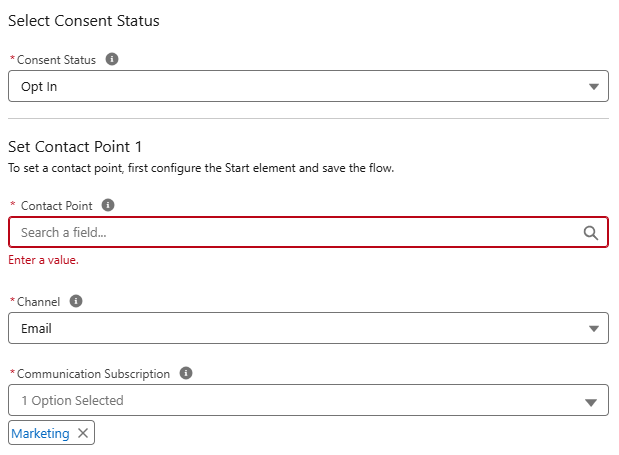Click the Start element helper text

point(200,168)
